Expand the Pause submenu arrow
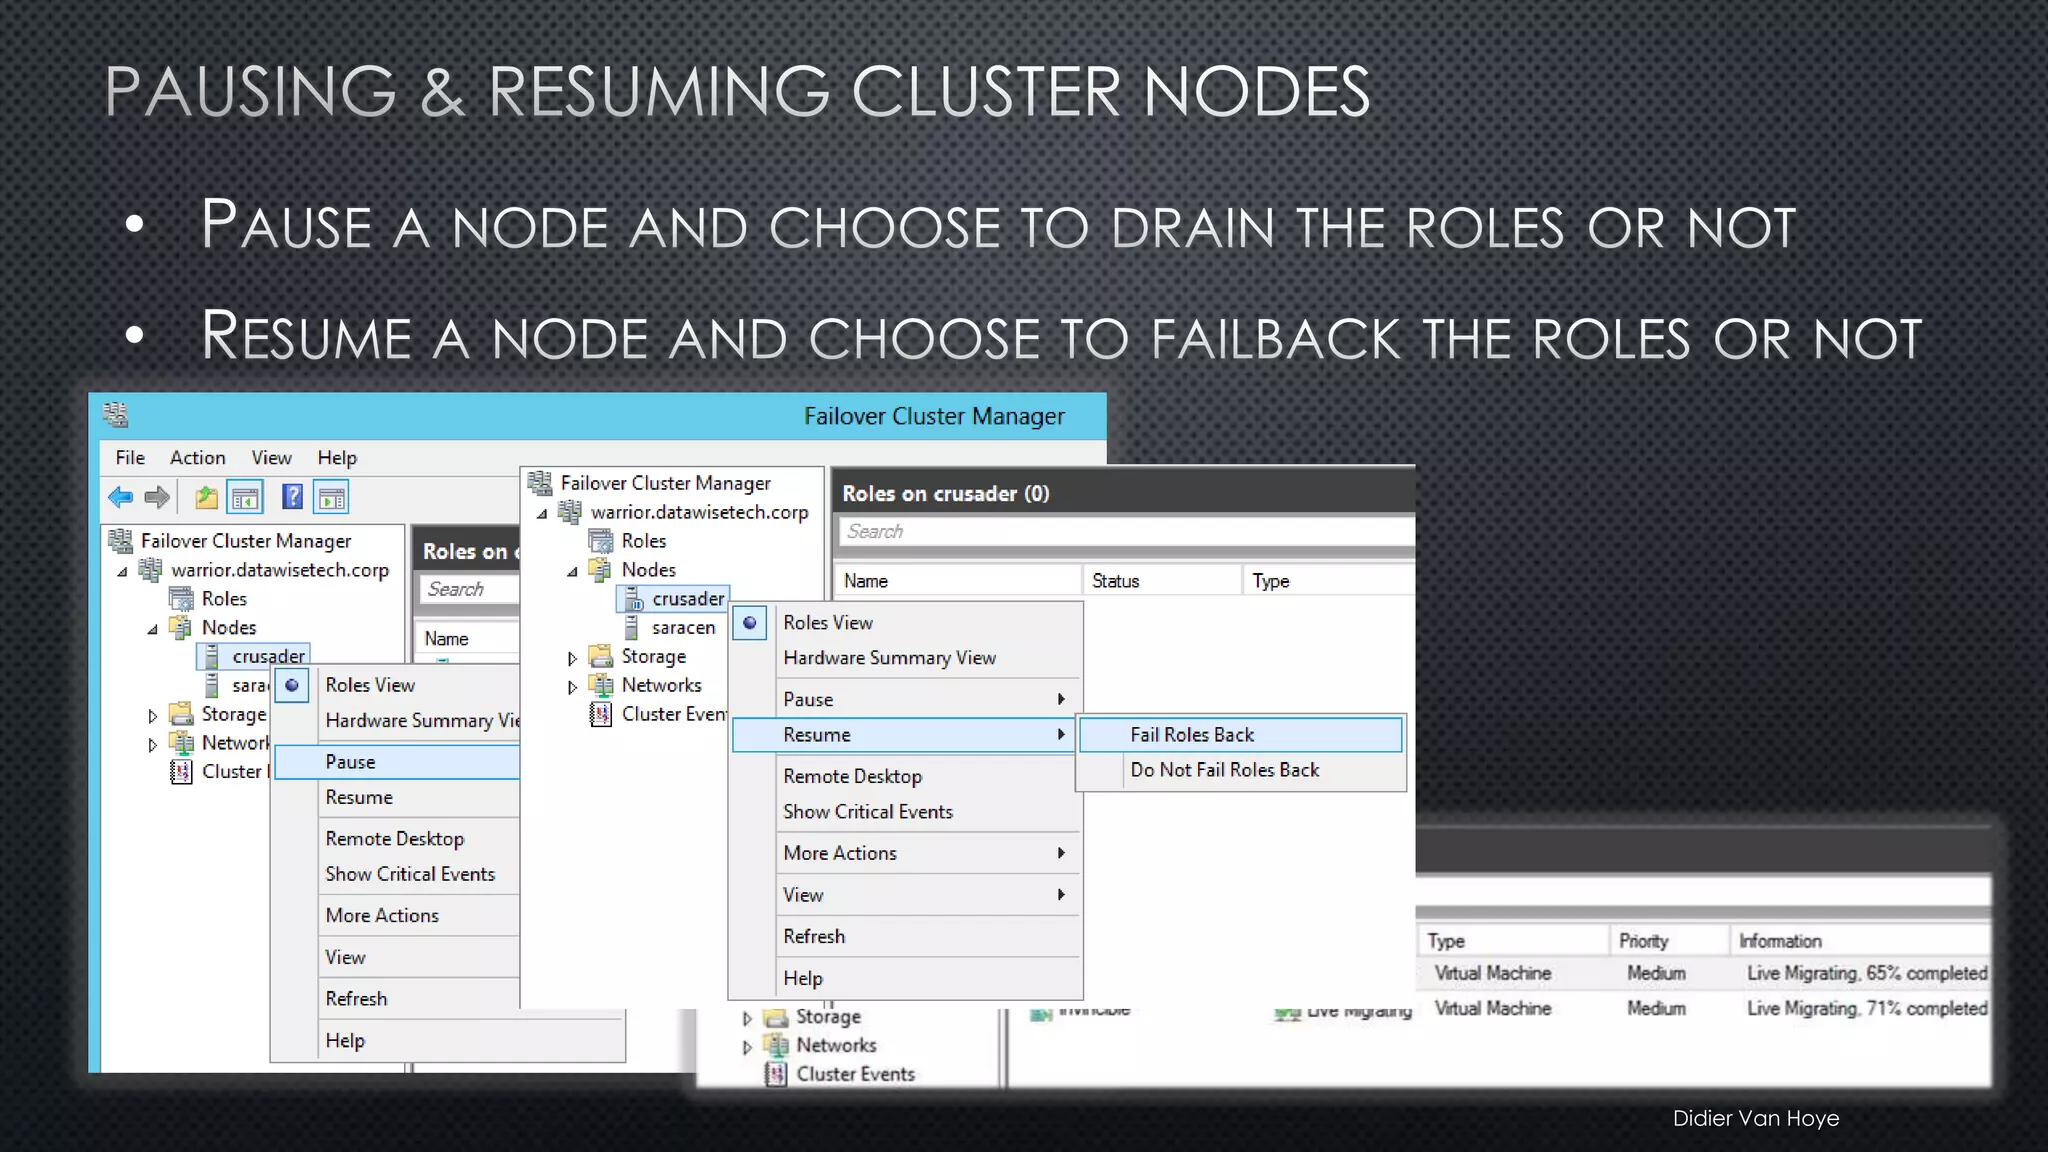This screenshot has width=2048, height=1152. 1061,699
